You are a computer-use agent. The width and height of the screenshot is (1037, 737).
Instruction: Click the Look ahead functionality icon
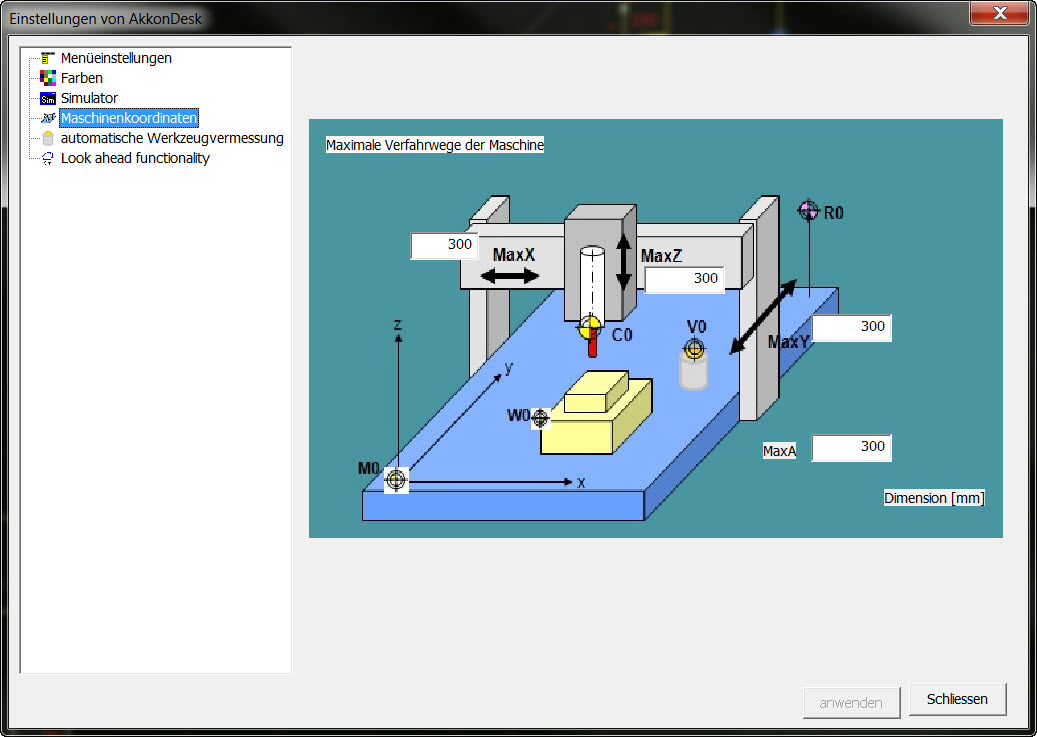[x=47, y=158]
